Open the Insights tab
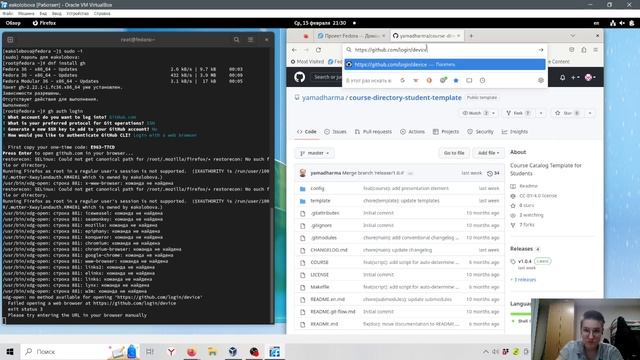The image size is (640, 360). pyautogui.click(x=515, y=132)
